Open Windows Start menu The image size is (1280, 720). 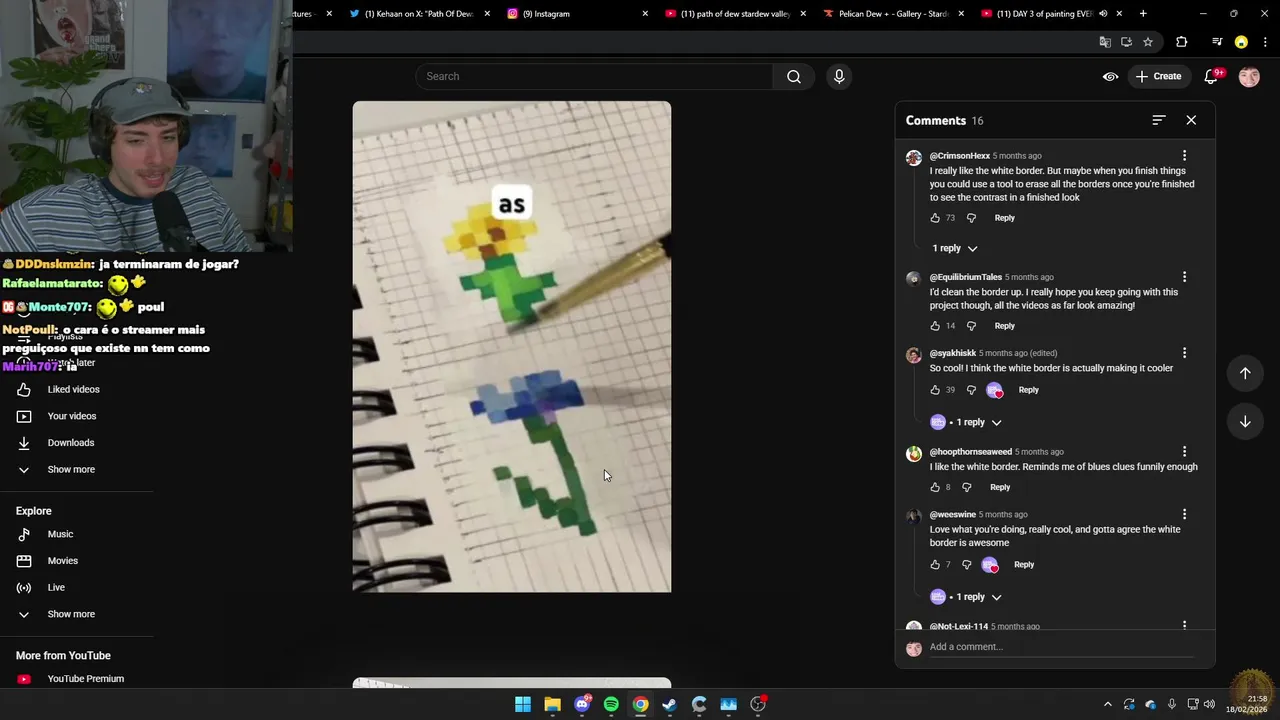click(x=523, y=705)
